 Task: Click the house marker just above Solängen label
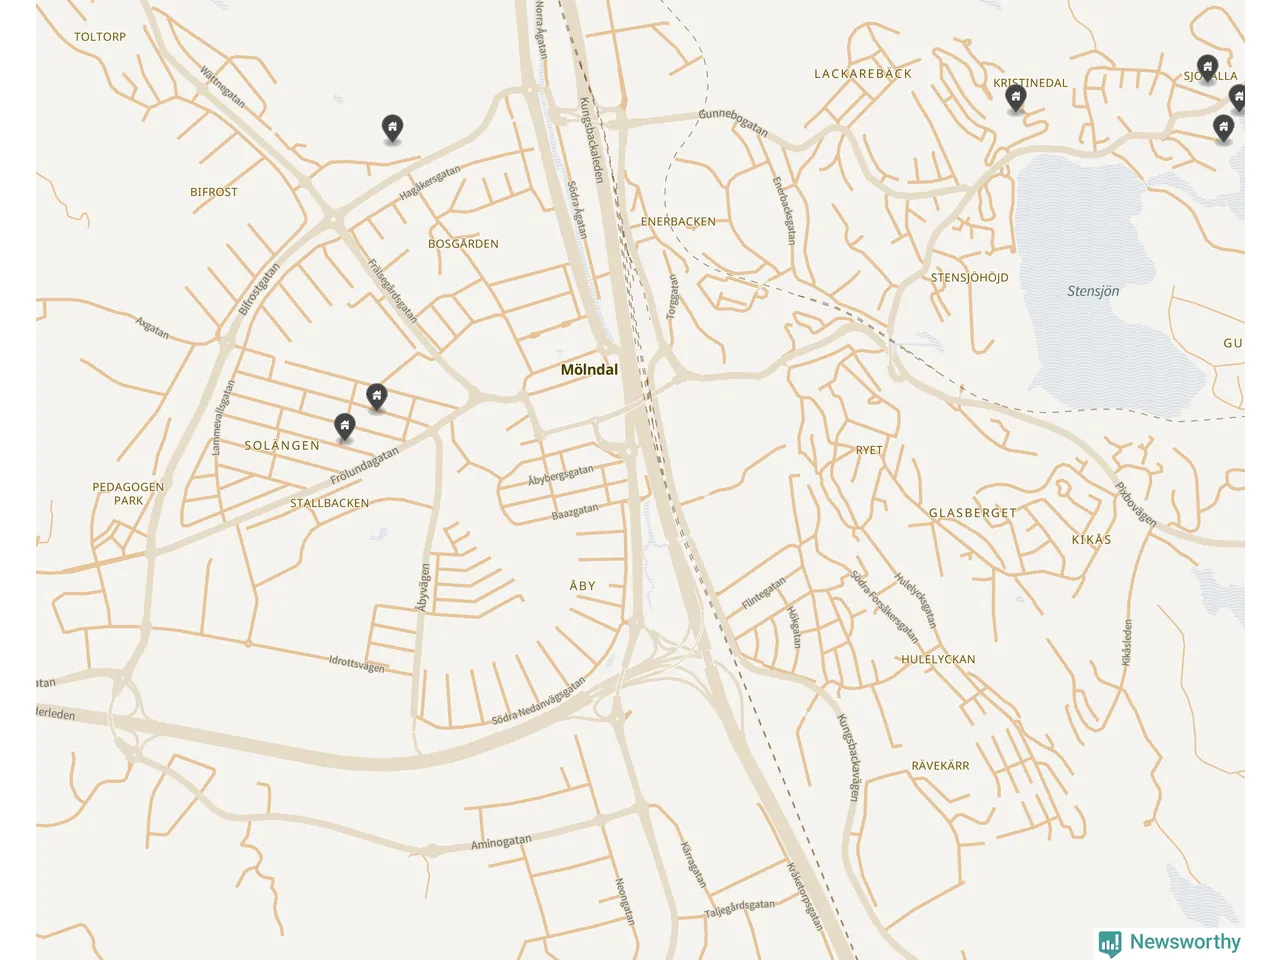coord(344,427)
